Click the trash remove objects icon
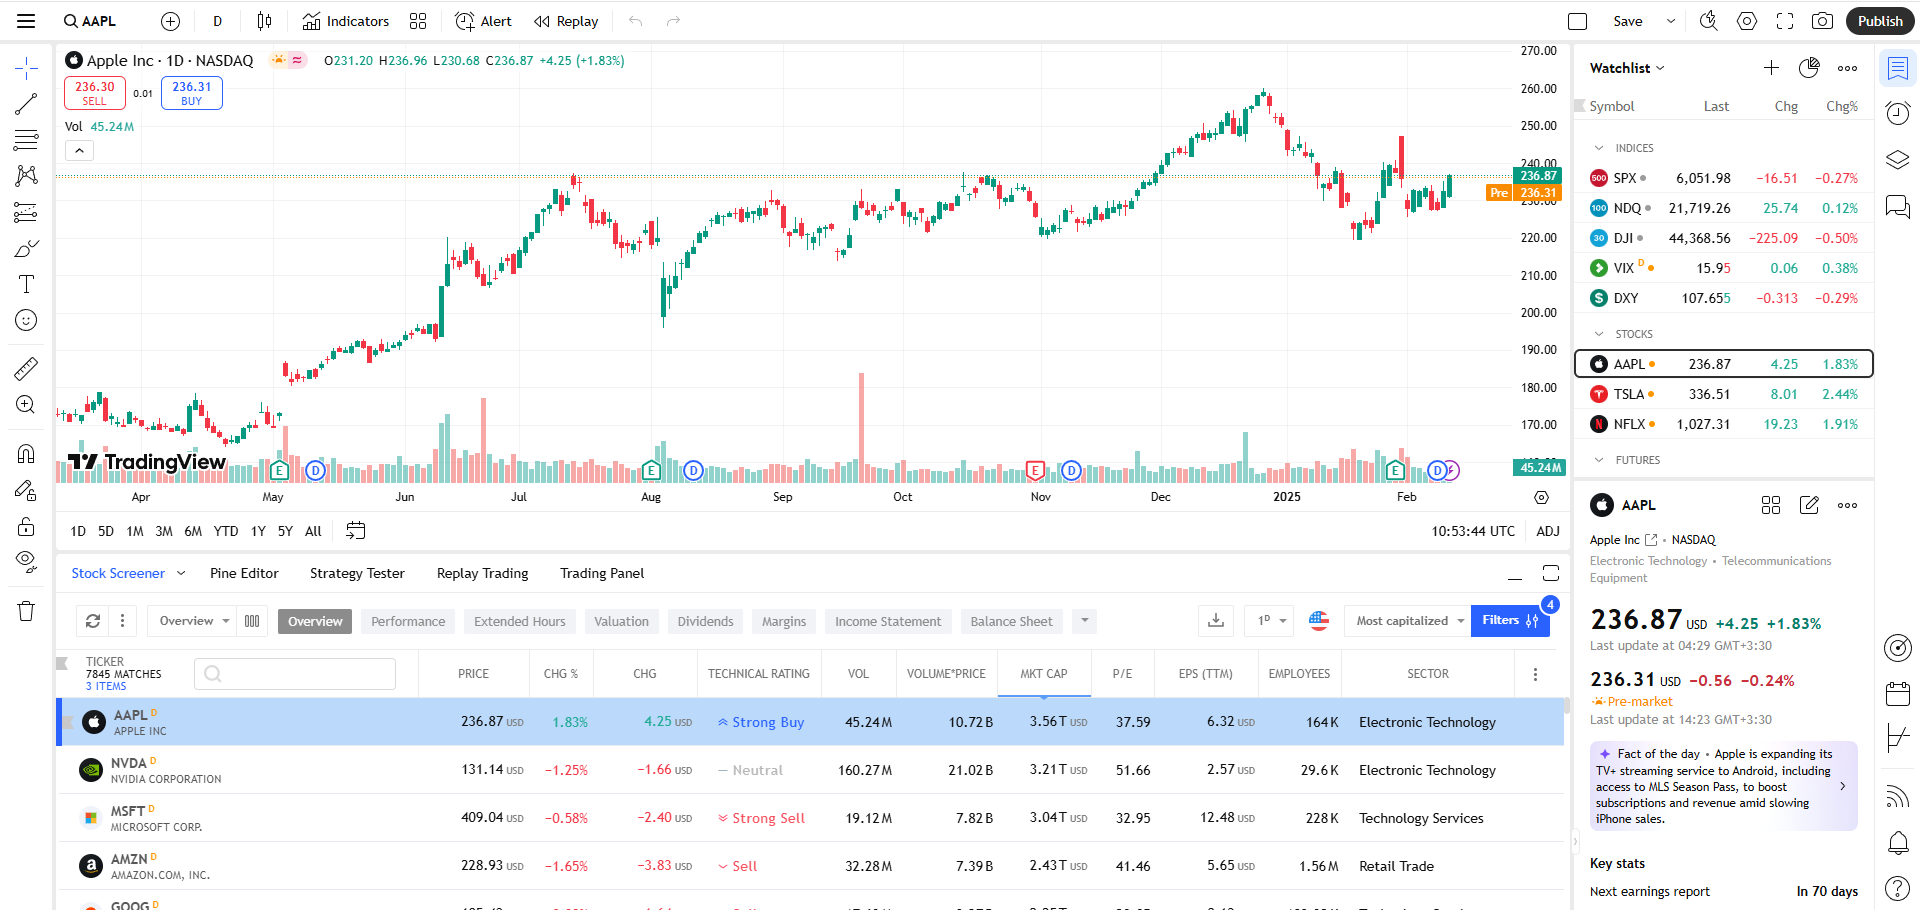 [26, 611]
